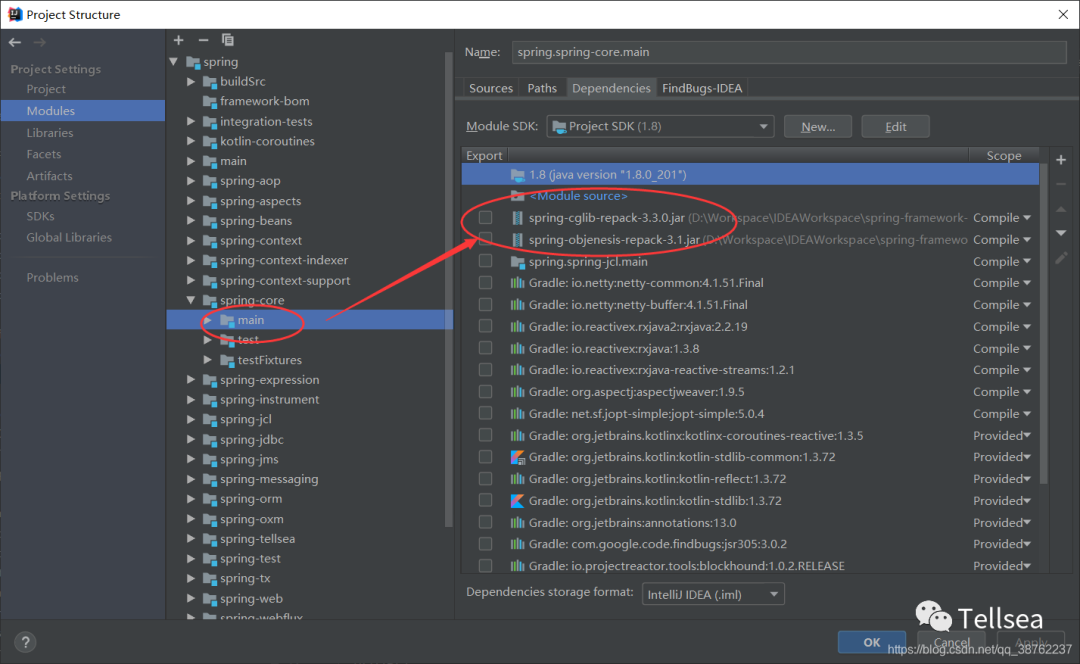The width and height of the screenshot is (1080, 664).
Task: Click the module tree vertical scrollbar
Action: (448, 289)
